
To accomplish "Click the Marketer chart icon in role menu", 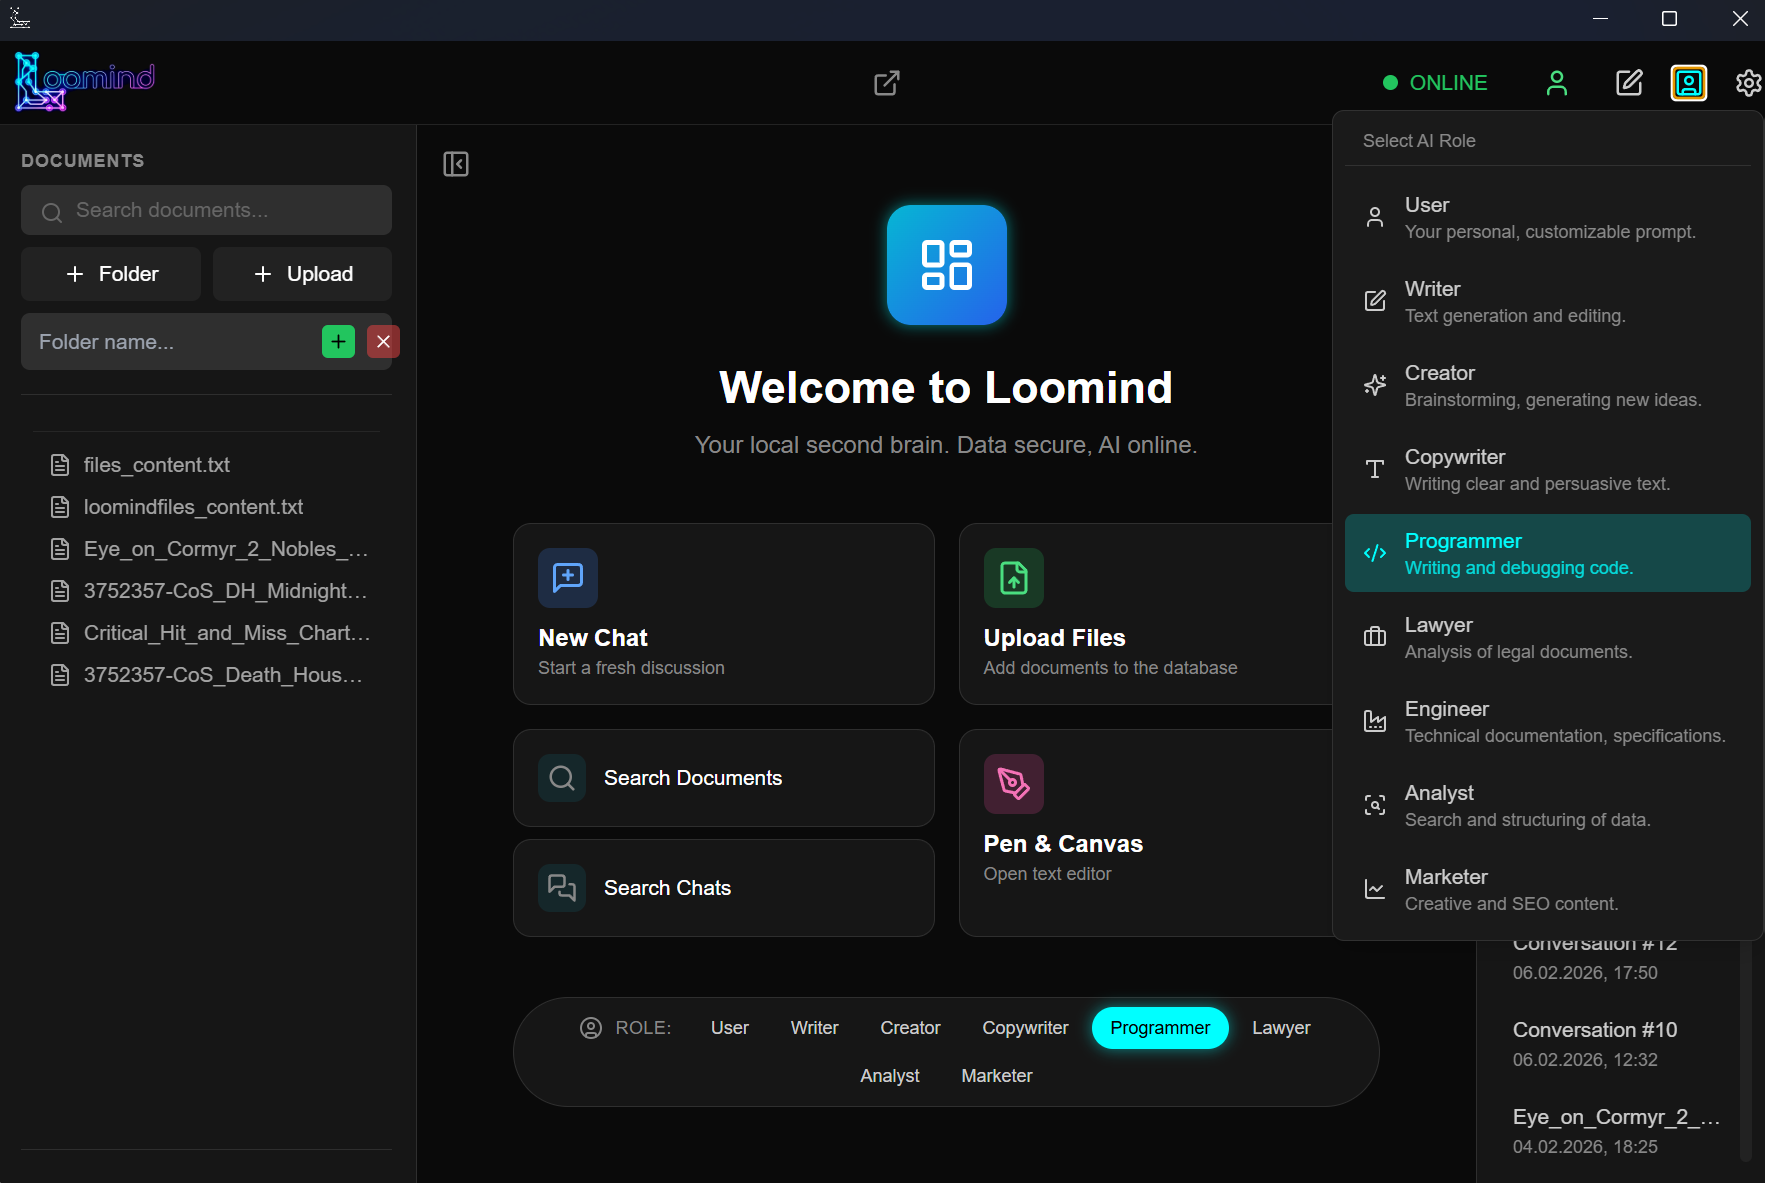I will 1375,889.
